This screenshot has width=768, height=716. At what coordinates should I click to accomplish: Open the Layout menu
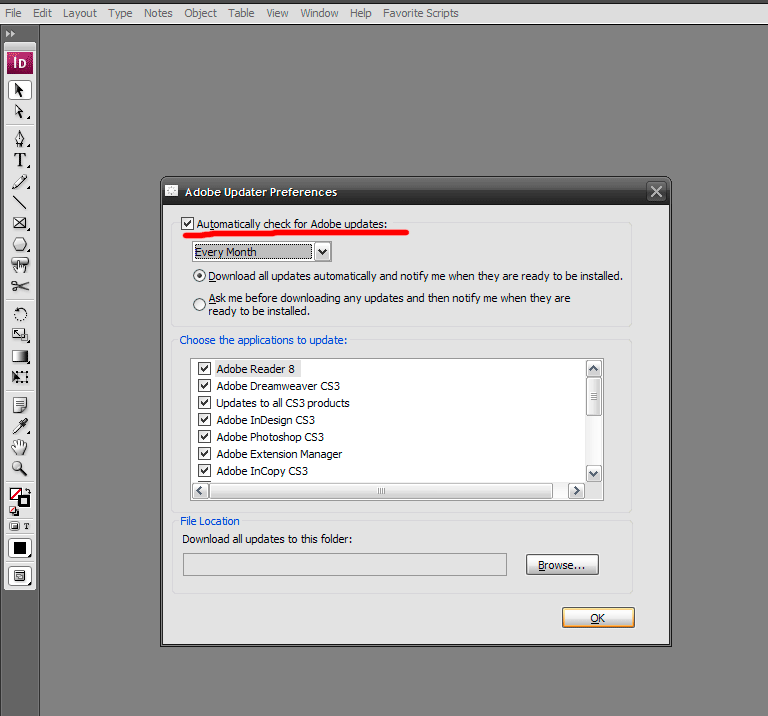80,13
